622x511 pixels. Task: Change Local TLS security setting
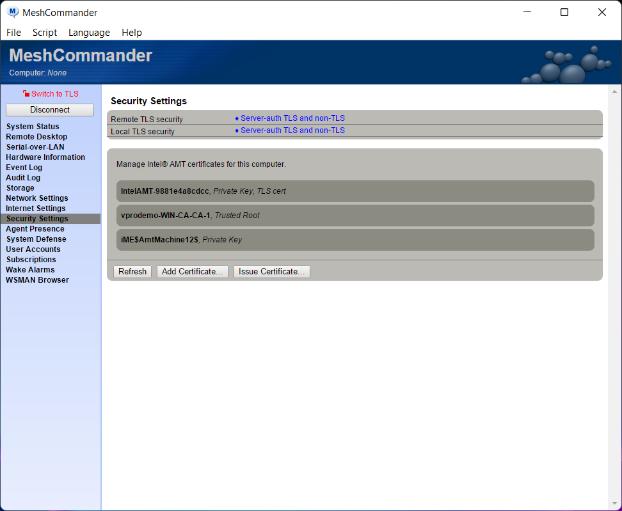coord(289,130)
